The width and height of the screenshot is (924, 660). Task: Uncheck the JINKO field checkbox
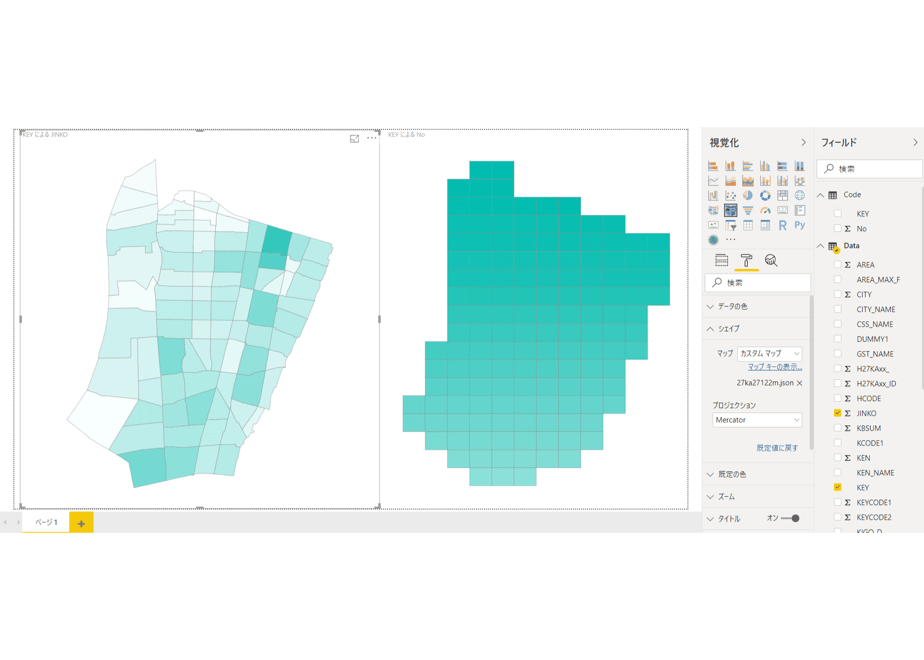click(837, 413)
